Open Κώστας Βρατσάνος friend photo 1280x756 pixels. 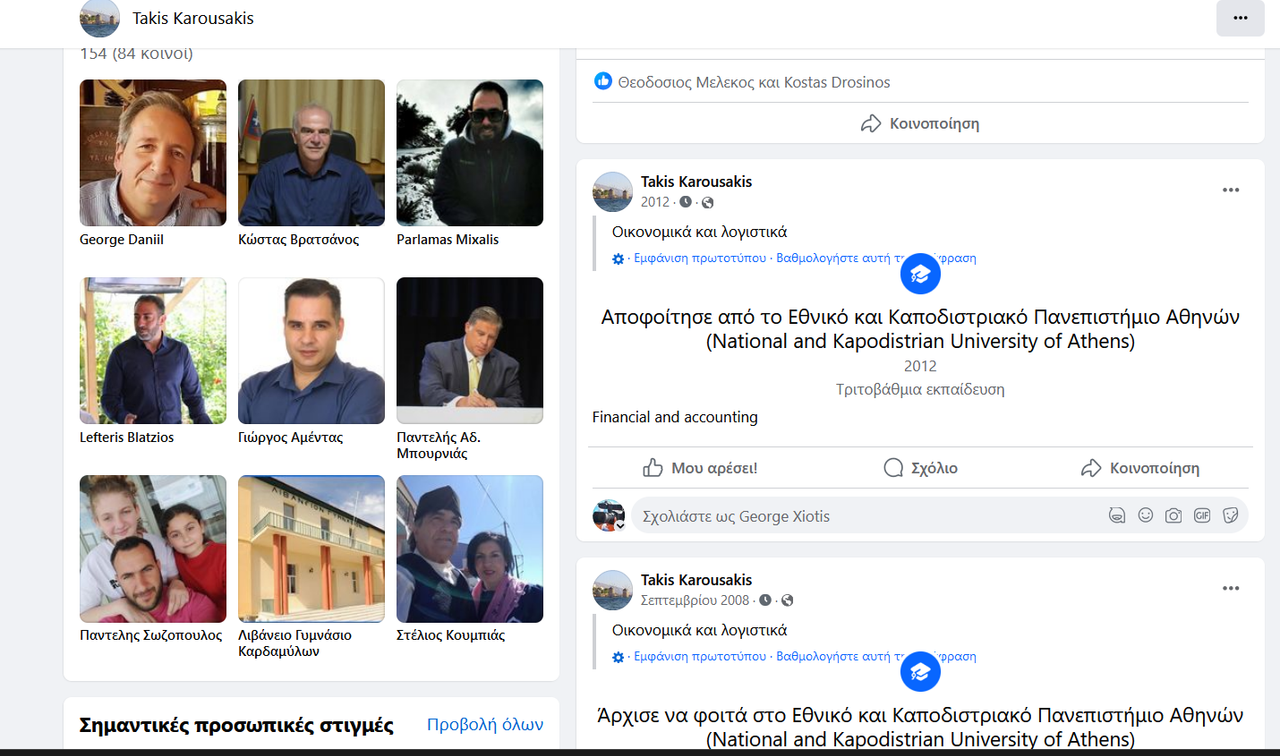point(311,153)
